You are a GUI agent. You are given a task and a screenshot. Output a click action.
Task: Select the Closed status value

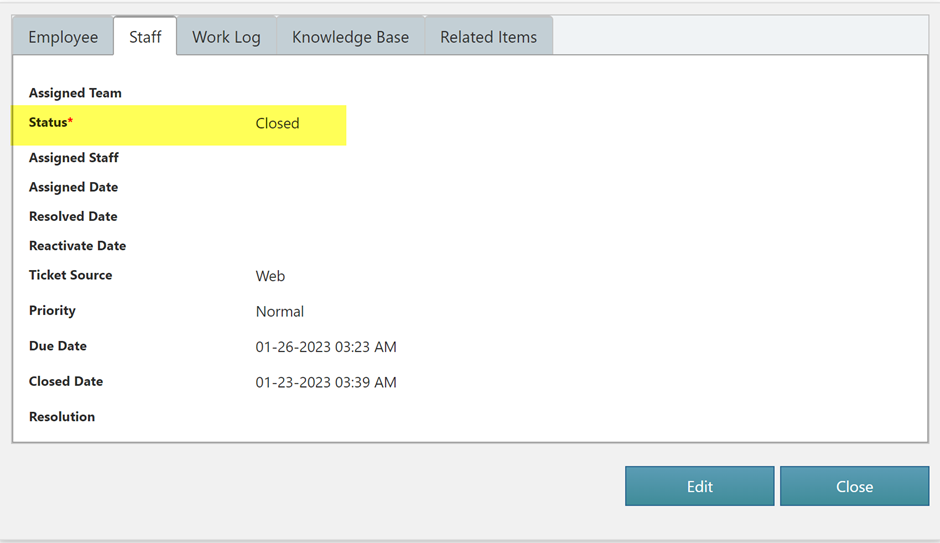277,124
